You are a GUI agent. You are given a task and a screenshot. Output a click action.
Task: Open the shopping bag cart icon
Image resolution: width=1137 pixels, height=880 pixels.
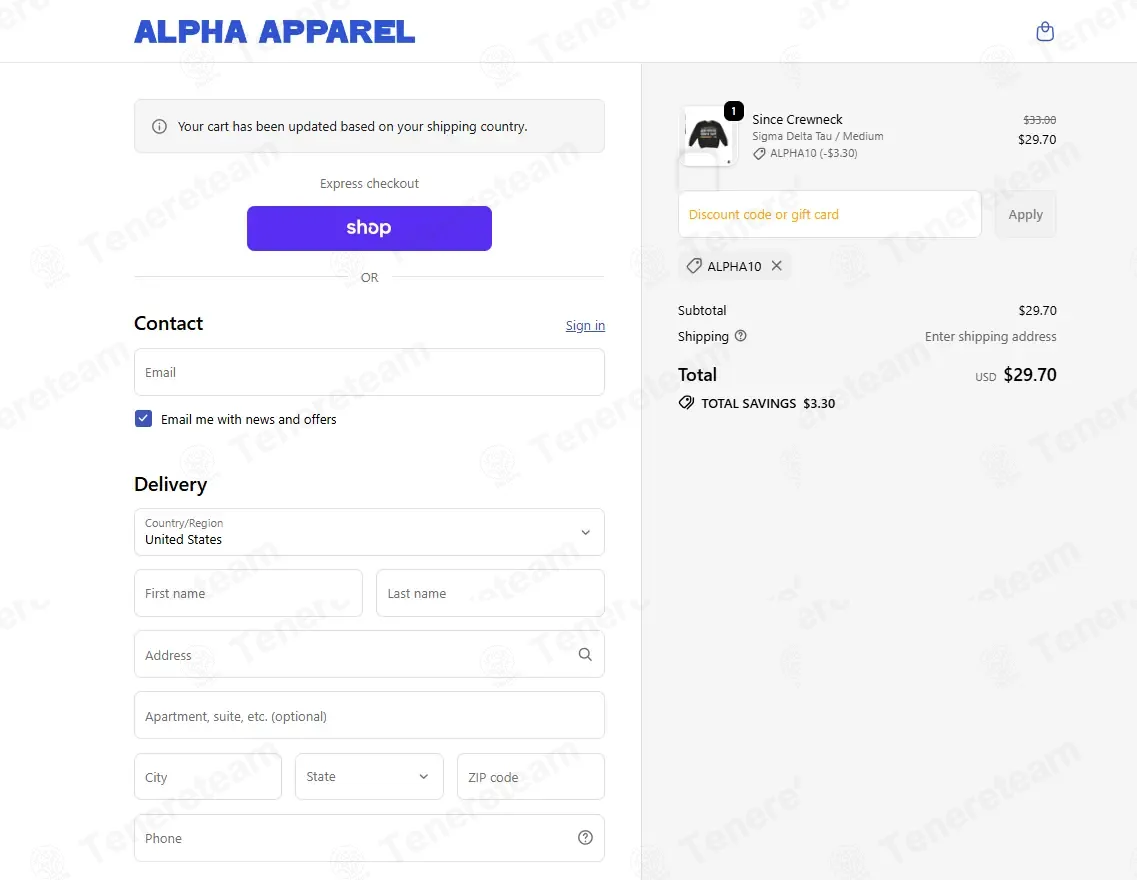pyautogui.click(x=1045, y=32)
